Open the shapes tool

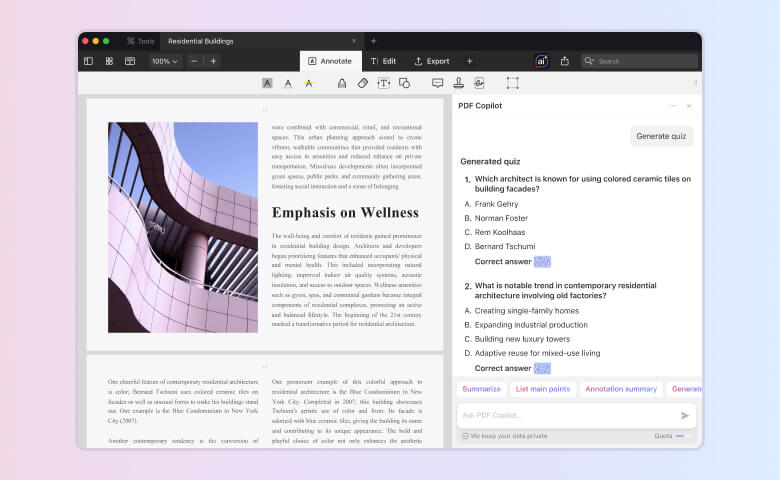click(405, 83)
